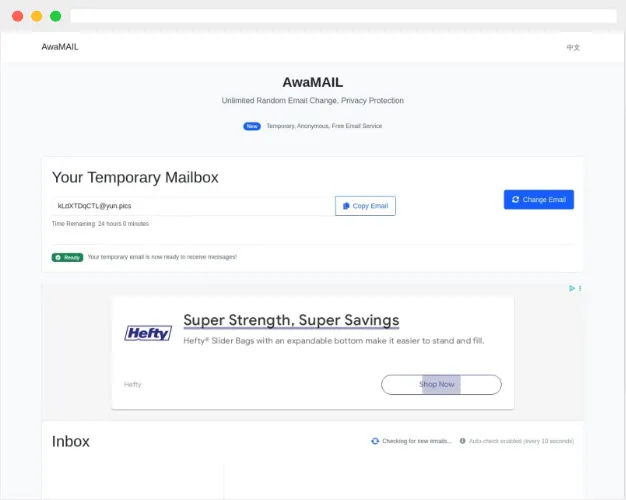Click the refresh icon beside Checking for new emails
Screen dimensions: 626x500
(375, 441)
